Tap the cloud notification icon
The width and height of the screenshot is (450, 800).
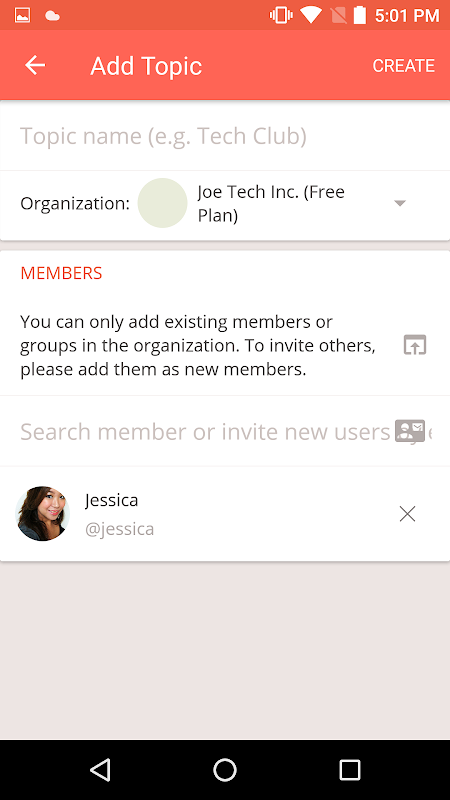tap(53, 16)
